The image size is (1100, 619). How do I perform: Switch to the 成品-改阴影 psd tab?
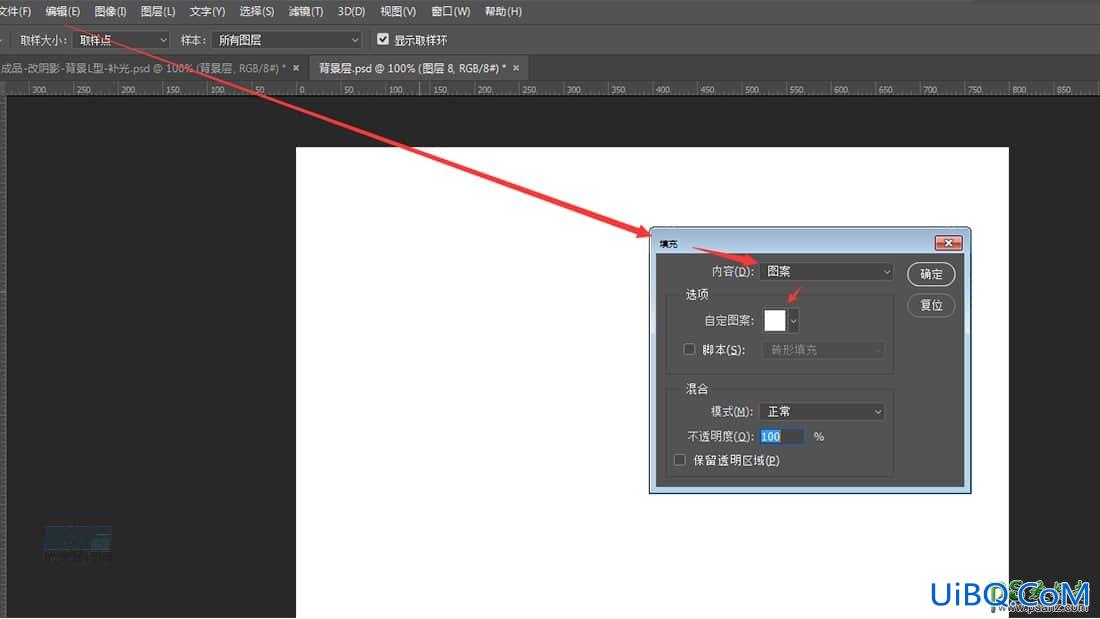143,68
